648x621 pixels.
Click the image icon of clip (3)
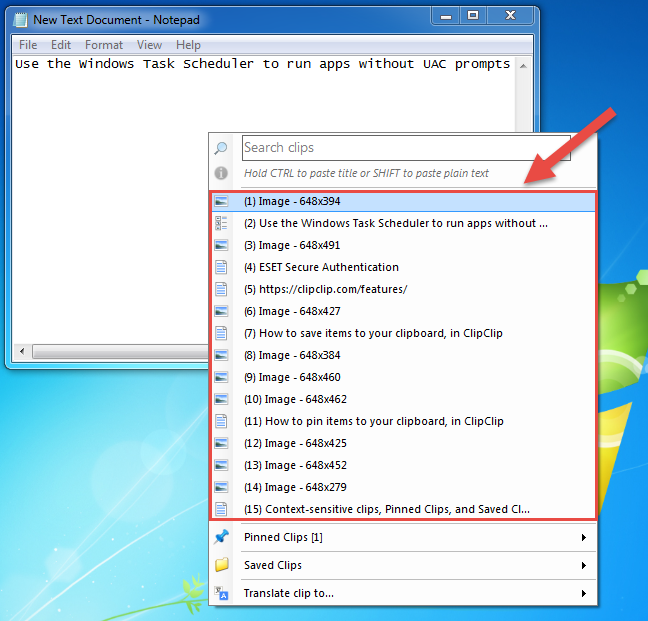tap(221, 245)
